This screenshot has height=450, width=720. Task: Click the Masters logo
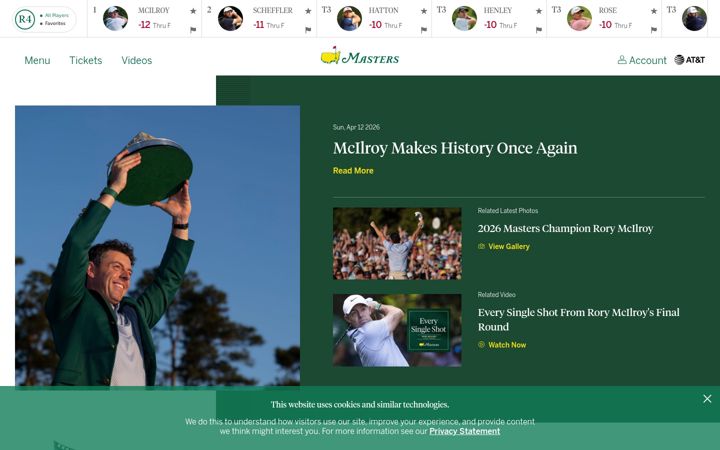tap(360, 56)
